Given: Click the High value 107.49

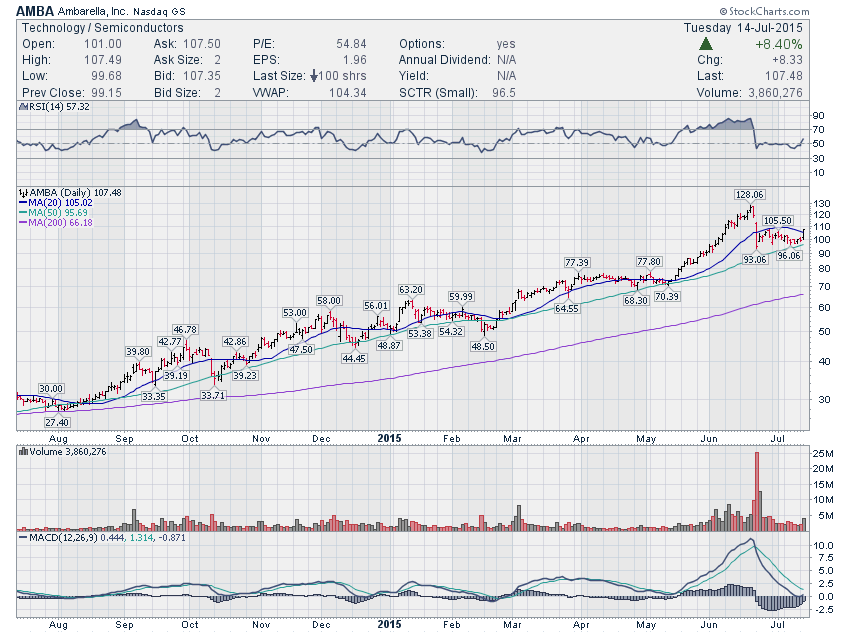Looking at the screenshot, I should [102, 60].
